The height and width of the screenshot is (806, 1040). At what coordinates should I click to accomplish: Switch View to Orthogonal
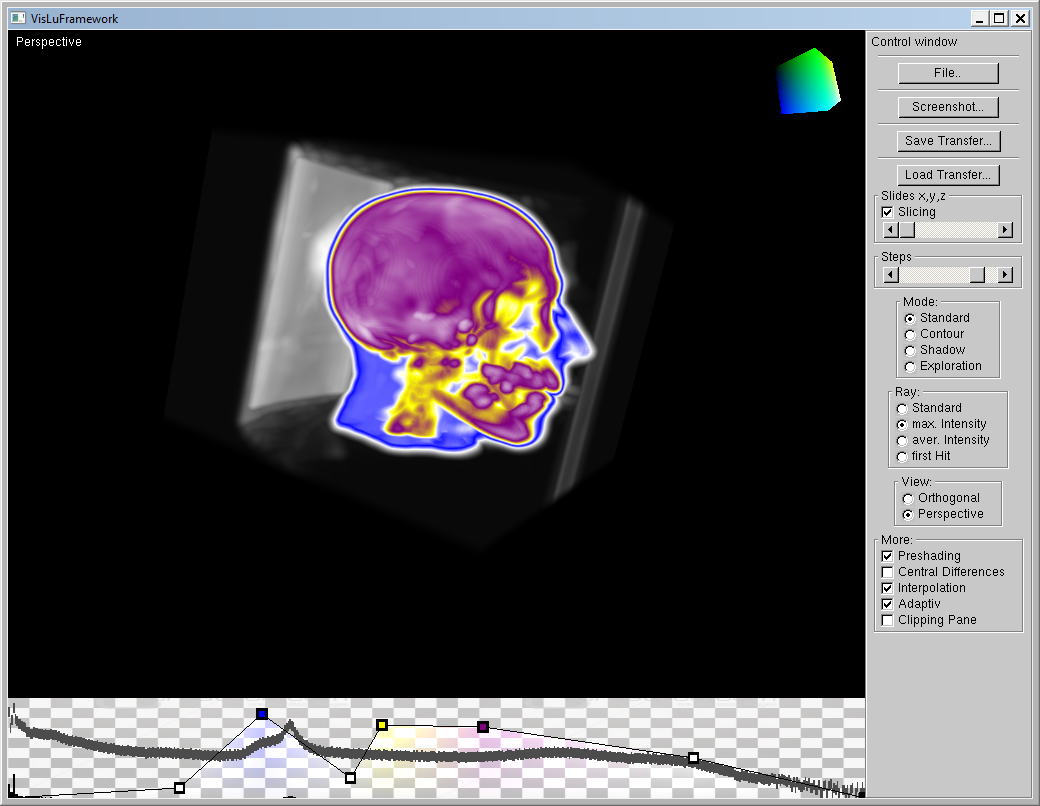[x=908, y=497]
